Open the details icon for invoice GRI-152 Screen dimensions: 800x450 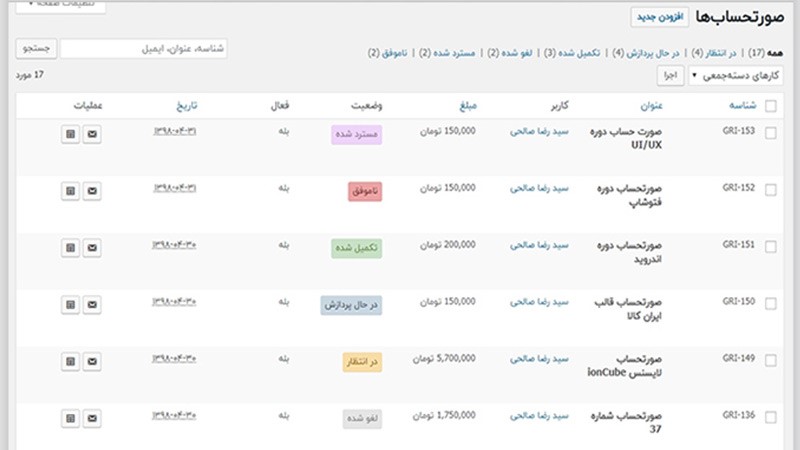click(x=69, y=188)
